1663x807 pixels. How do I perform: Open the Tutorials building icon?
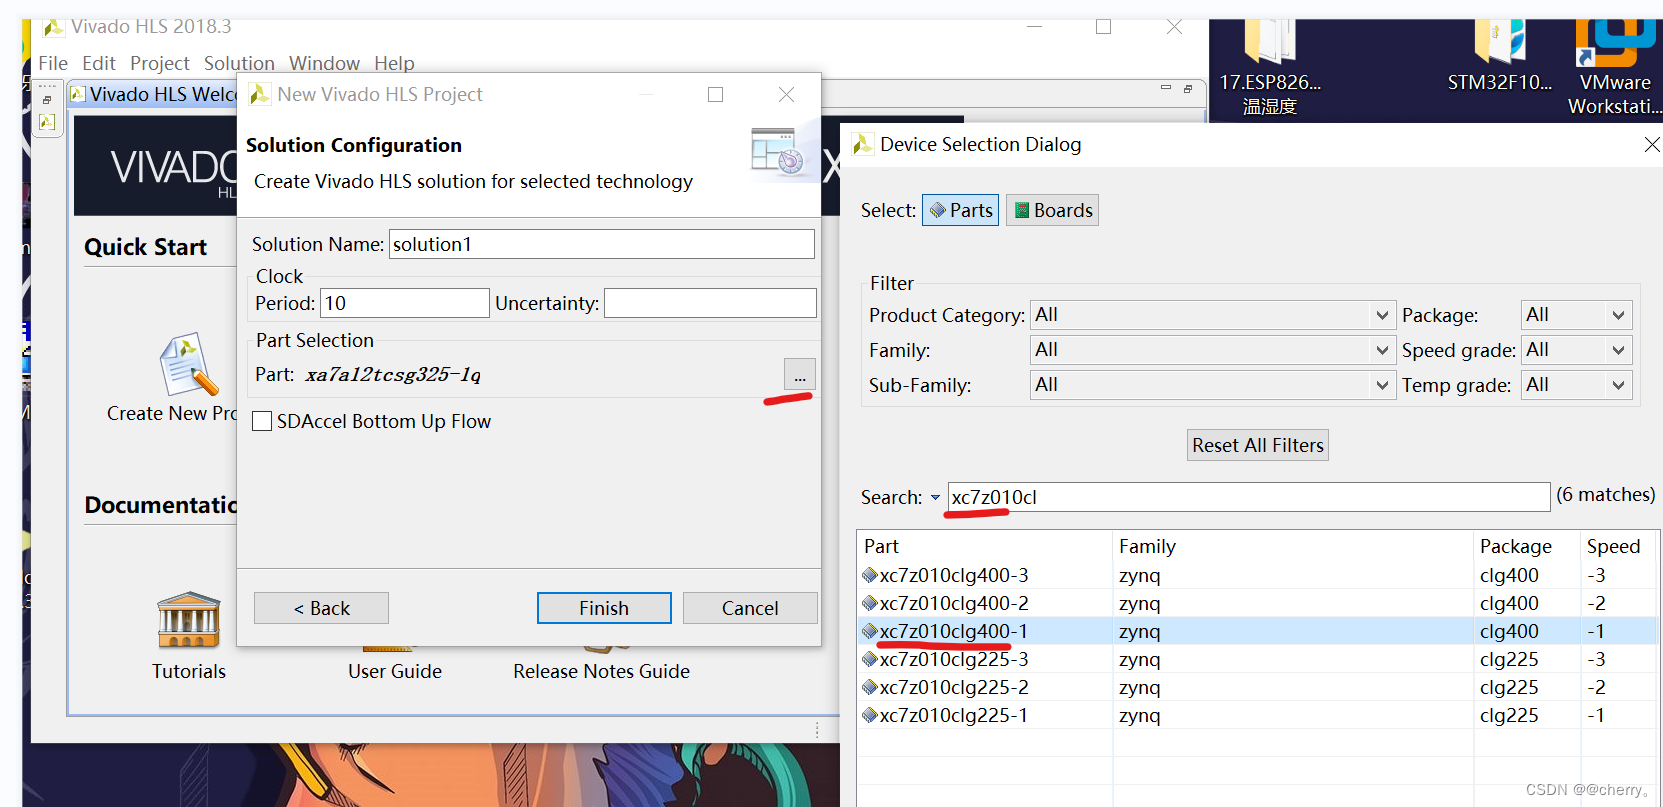188,620
